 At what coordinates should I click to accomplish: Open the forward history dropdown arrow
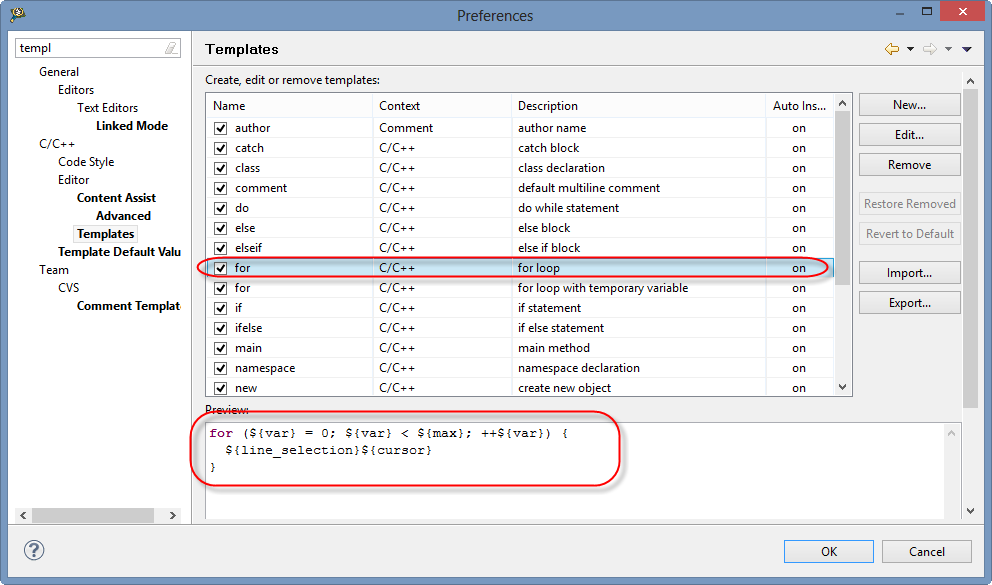point(948,49)
